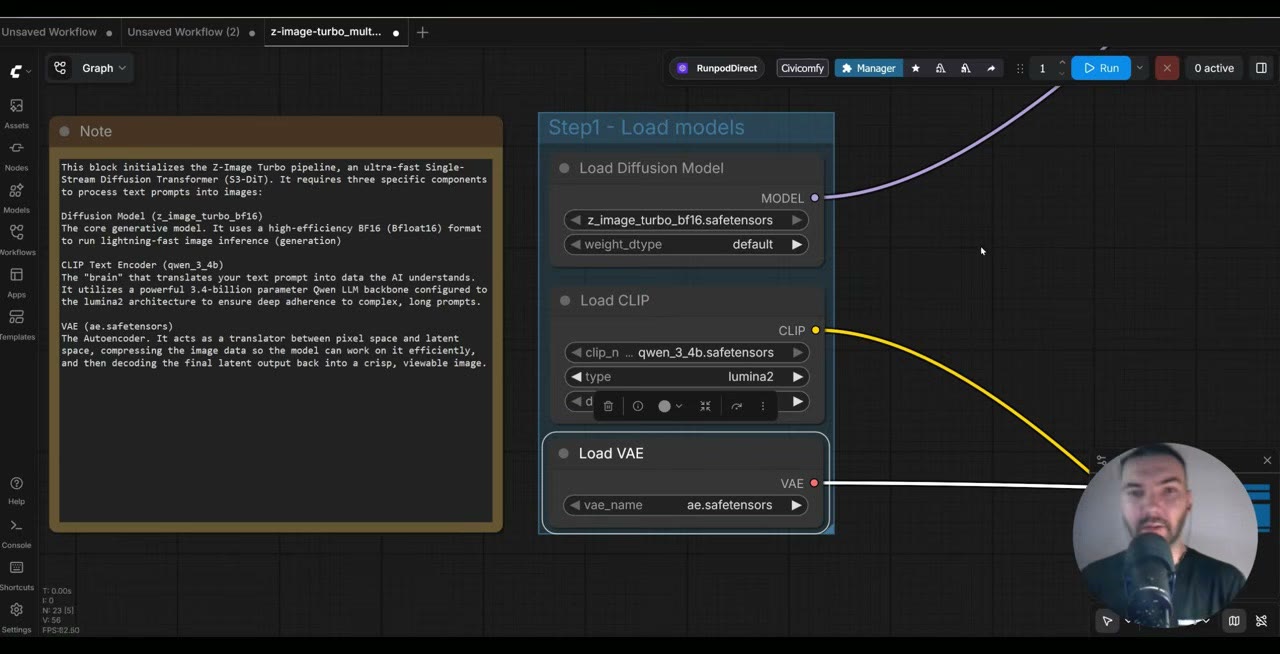Collapse the Load Diffusion Model node dot
Screen dimensions: 1280x654
(x=564, y=168)
